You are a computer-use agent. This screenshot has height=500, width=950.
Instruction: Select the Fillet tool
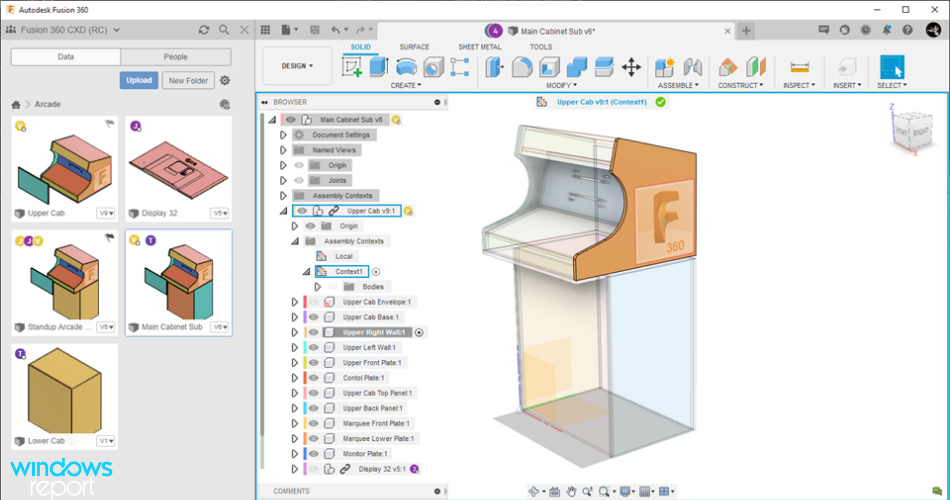click(522, 67)
